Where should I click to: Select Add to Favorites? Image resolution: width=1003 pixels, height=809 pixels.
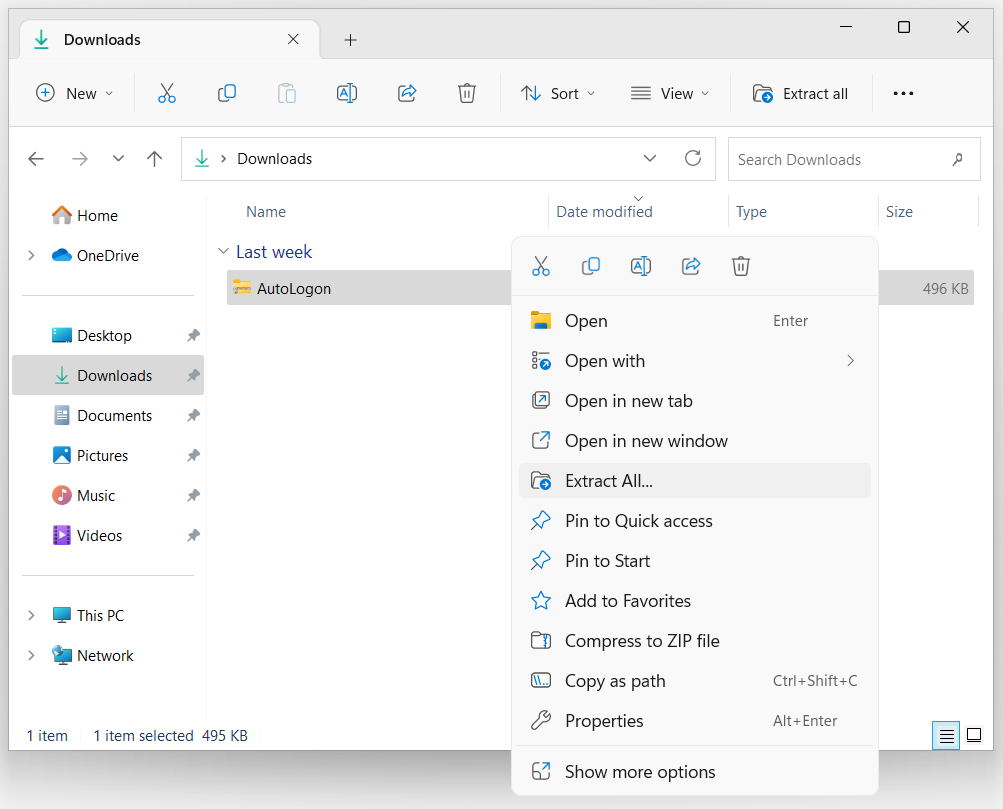click(695, 601)
